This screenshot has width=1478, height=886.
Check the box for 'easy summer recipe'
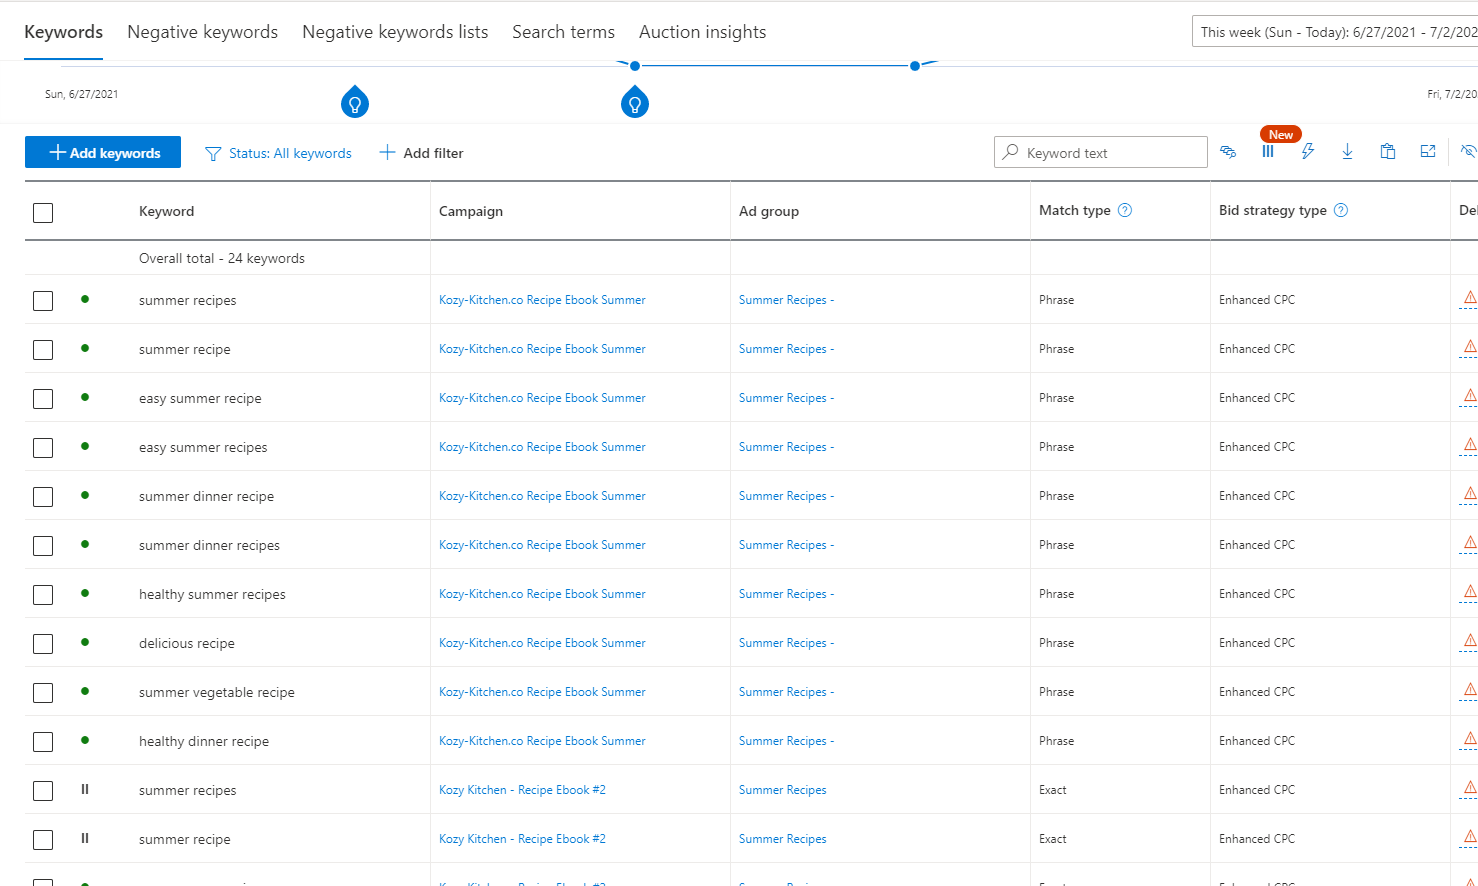[x=43, y=399]
